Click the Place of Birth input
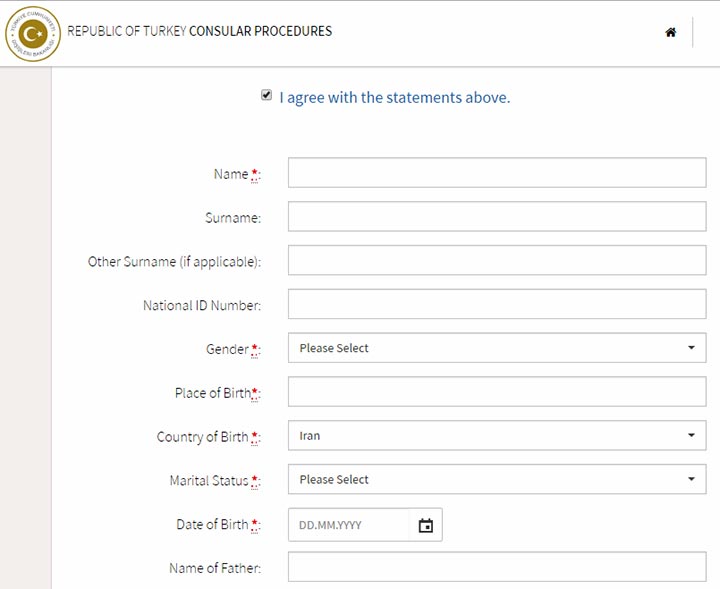Viewport: 720px width, 589px height. [x=497, y=392]
